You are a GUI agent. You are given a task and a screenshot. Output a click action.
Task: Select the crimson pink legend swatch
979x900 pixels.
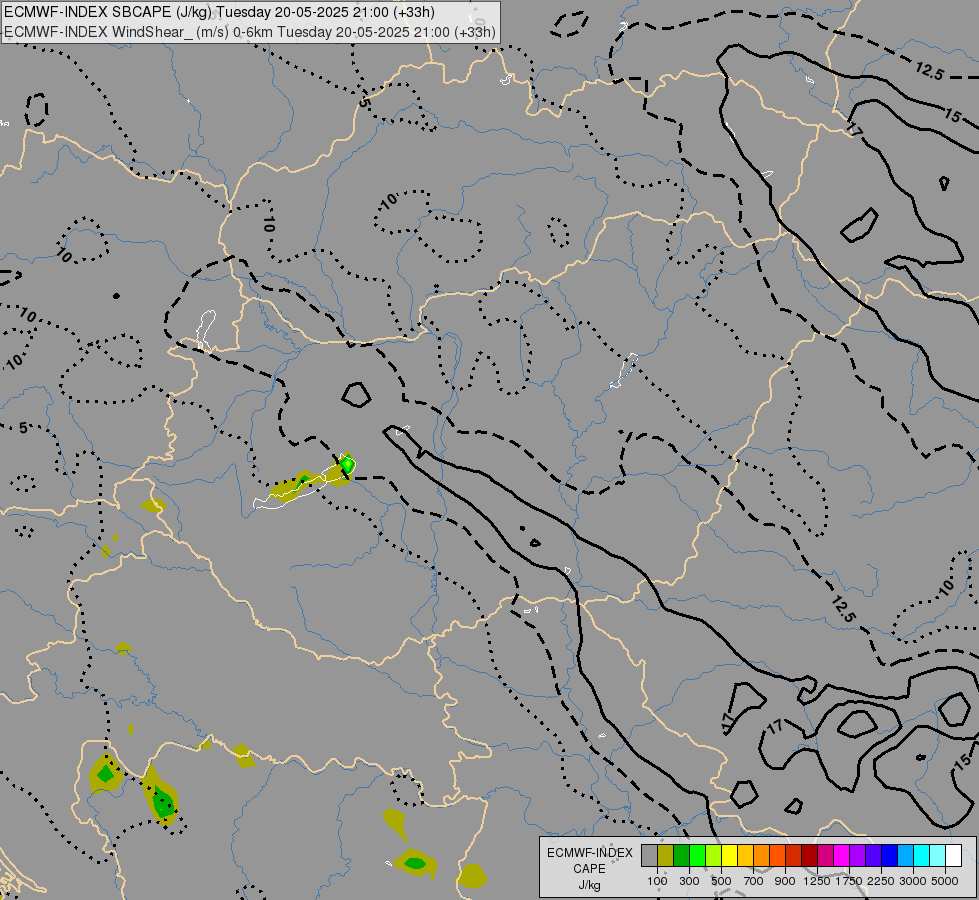point(825,855)
